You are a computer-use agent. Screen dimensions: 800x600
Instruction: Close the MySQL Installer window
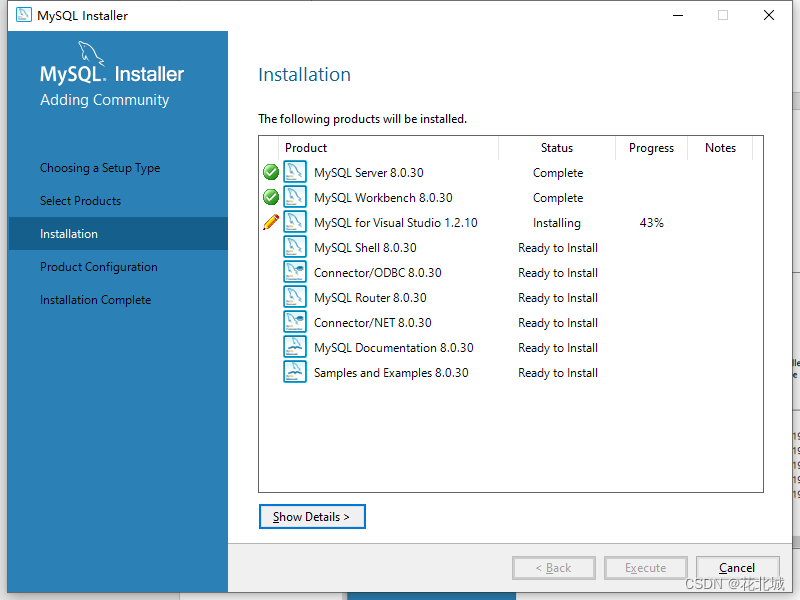pos(769,15)
